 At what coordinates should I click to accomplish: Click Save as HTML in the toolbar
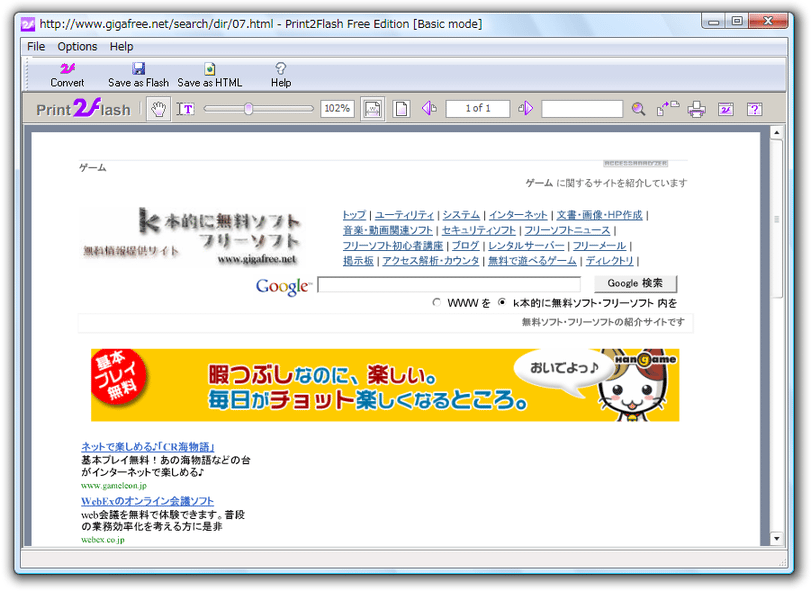pos(209,75)
